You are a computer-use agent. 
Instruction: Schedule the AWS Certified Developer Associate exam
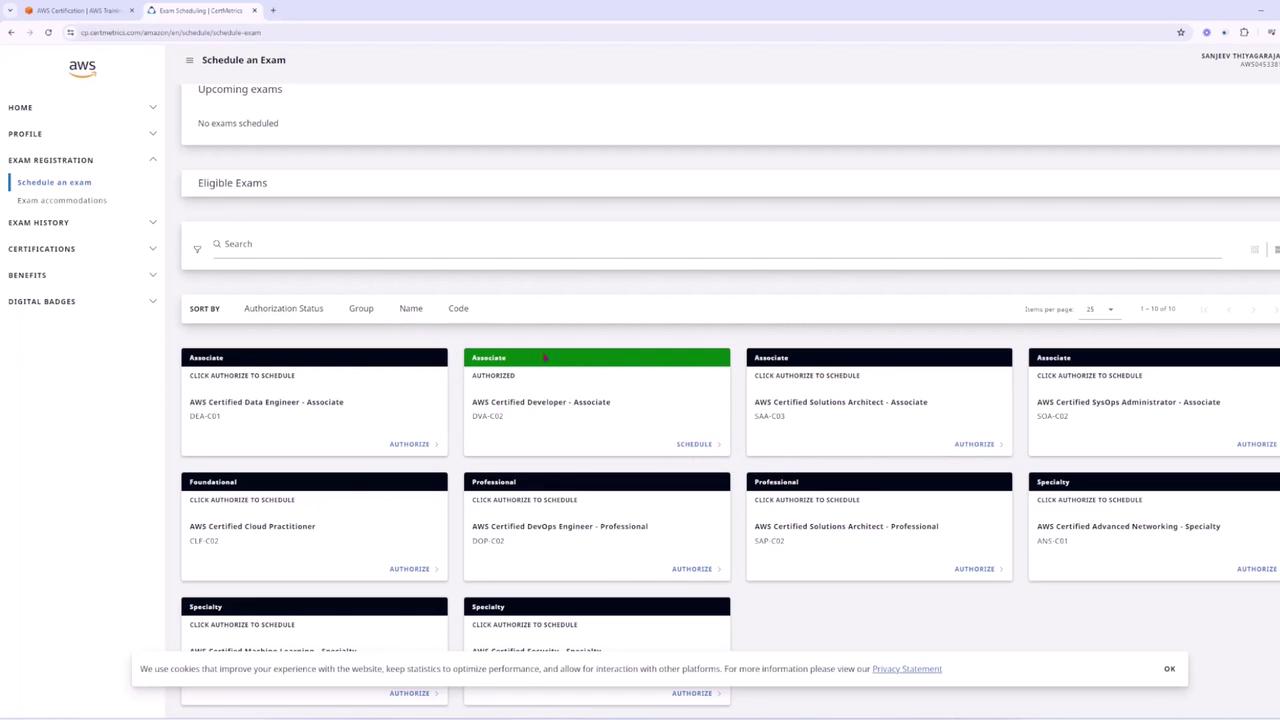click(698, 444)
